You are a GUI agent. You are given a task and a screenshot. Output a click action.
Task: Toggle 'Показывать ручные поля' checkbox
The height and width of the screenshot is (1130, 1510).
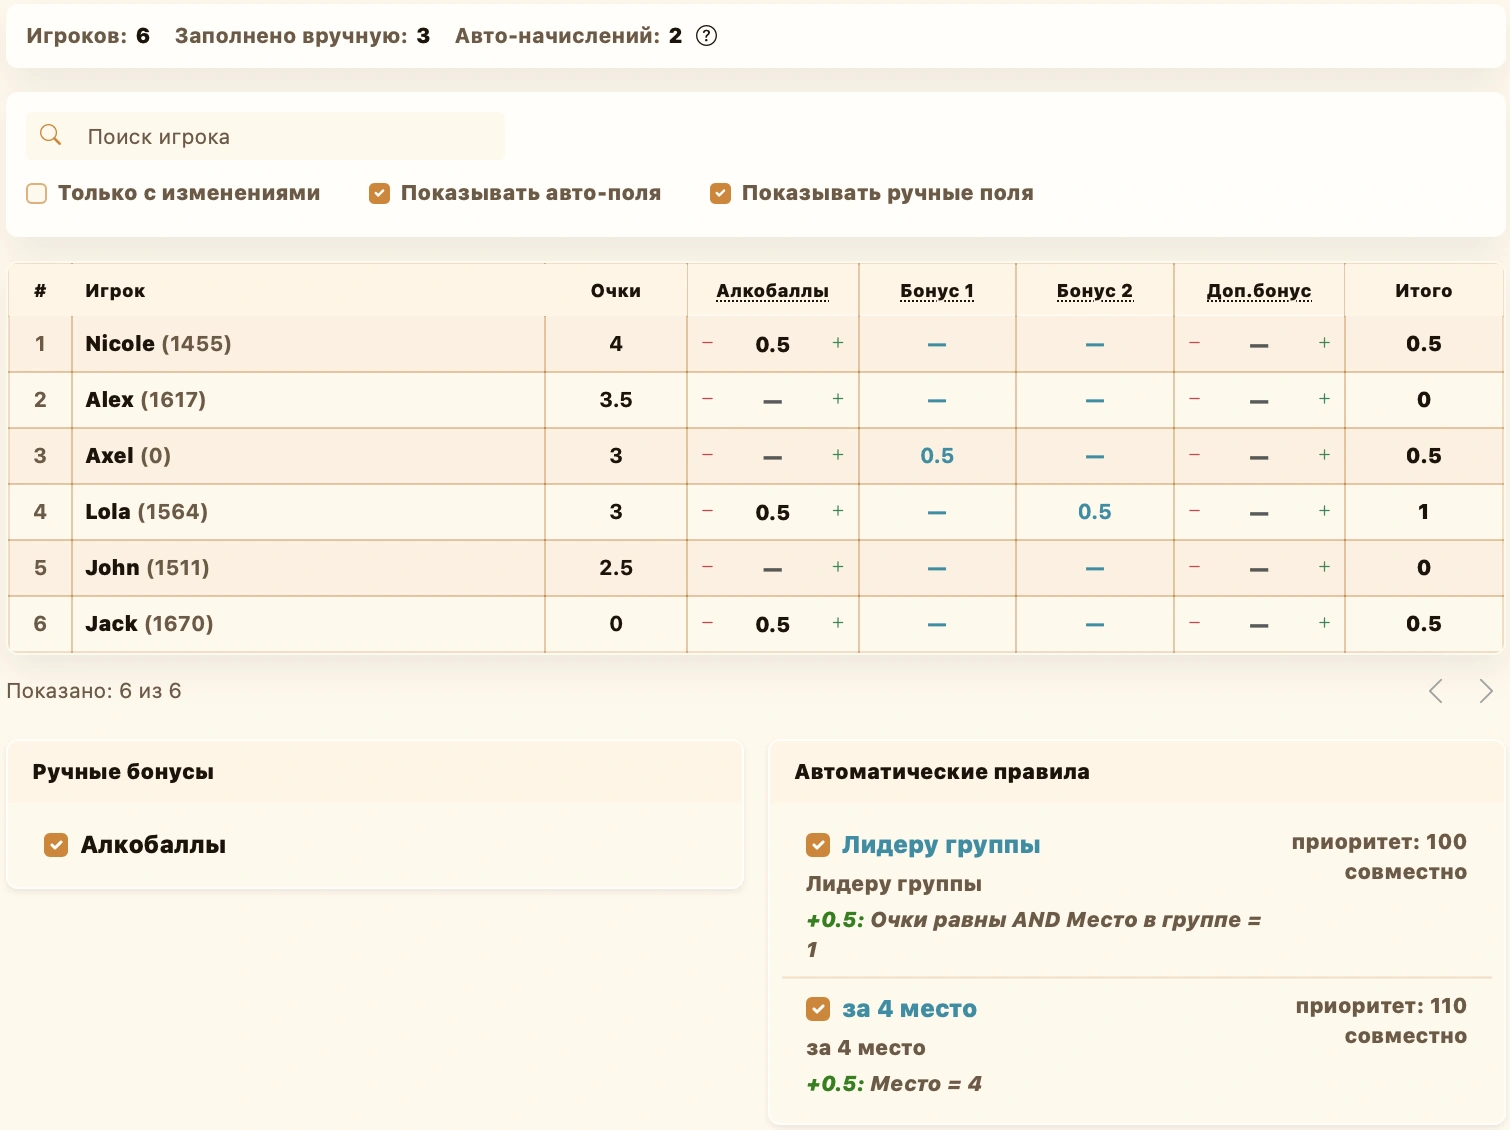click(x=720, y=193)
